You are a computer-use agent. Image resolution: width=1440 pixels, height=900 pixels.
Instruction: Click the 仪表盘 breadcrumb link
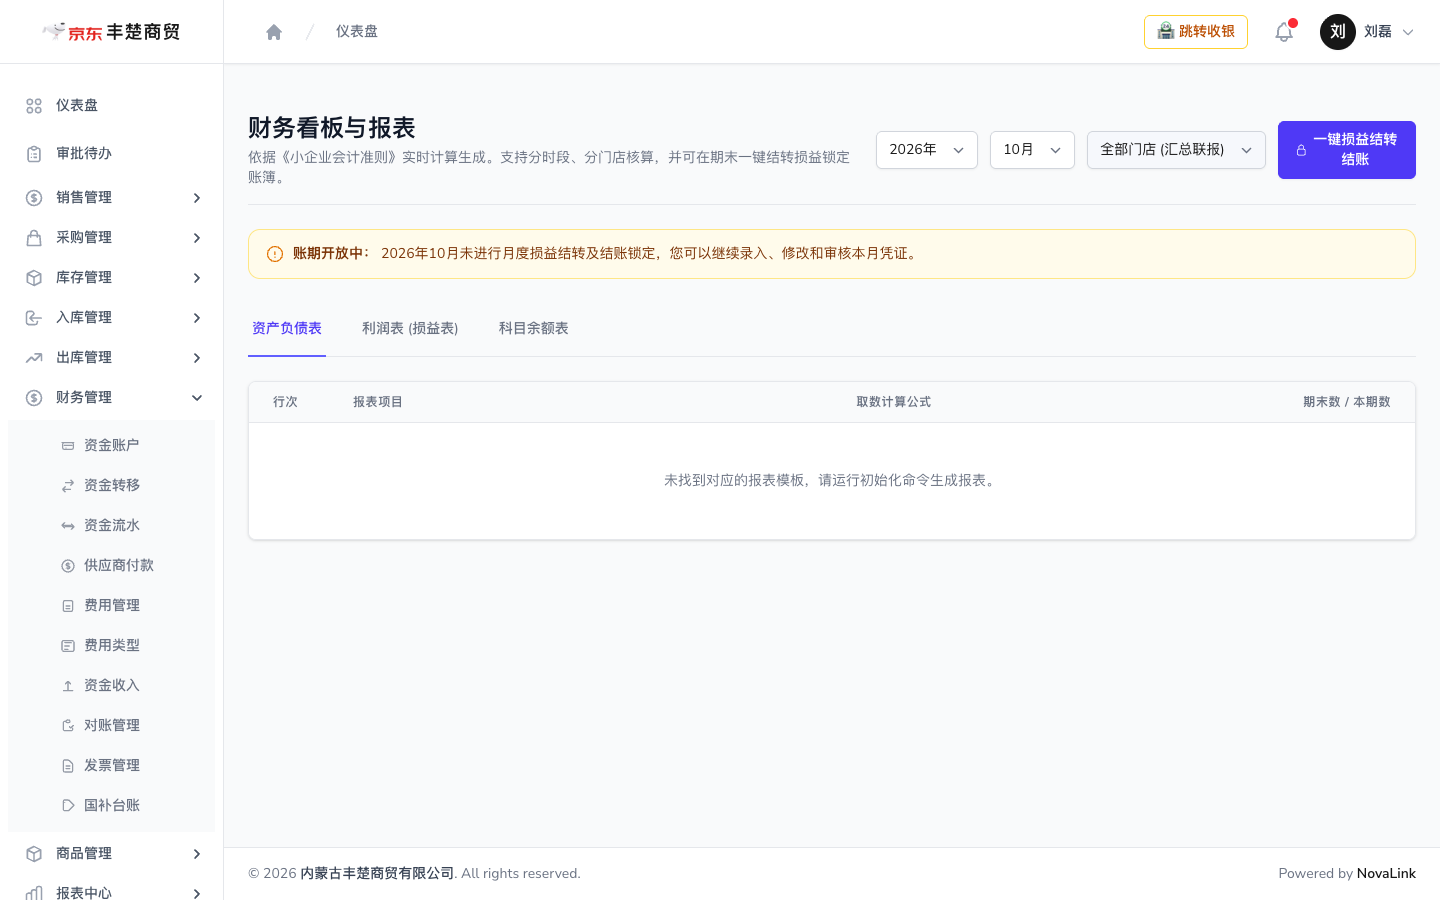pos(357,32)
